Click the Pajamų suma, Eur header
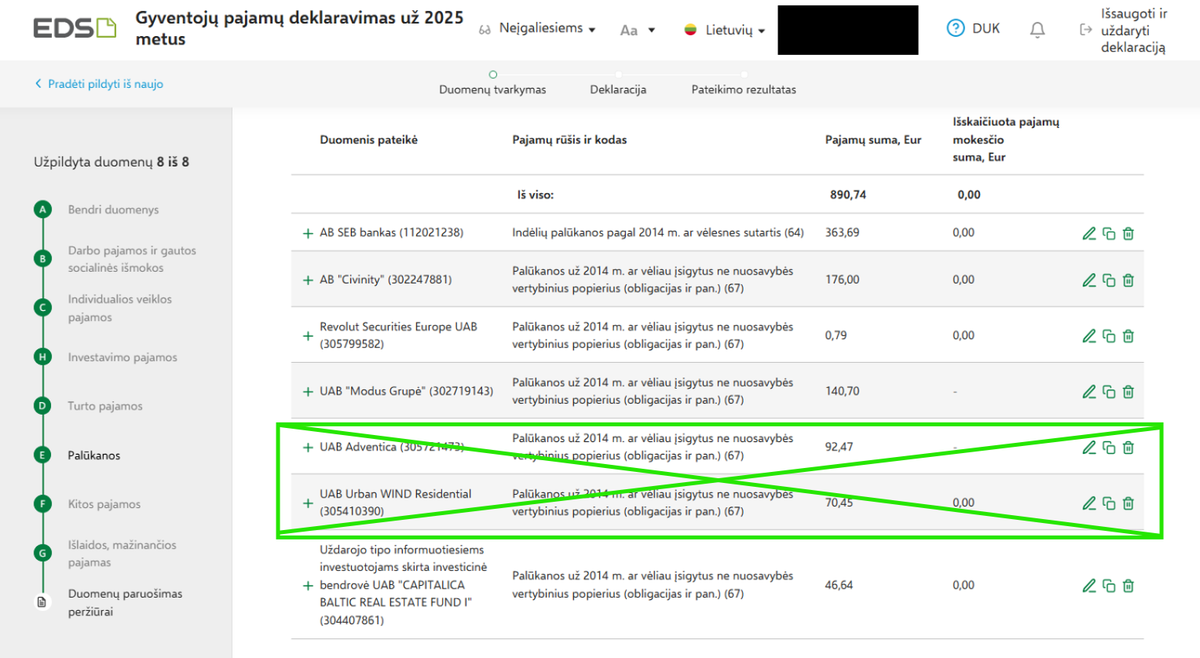This screenshot has width=1200, height=658. pos(873,140)
